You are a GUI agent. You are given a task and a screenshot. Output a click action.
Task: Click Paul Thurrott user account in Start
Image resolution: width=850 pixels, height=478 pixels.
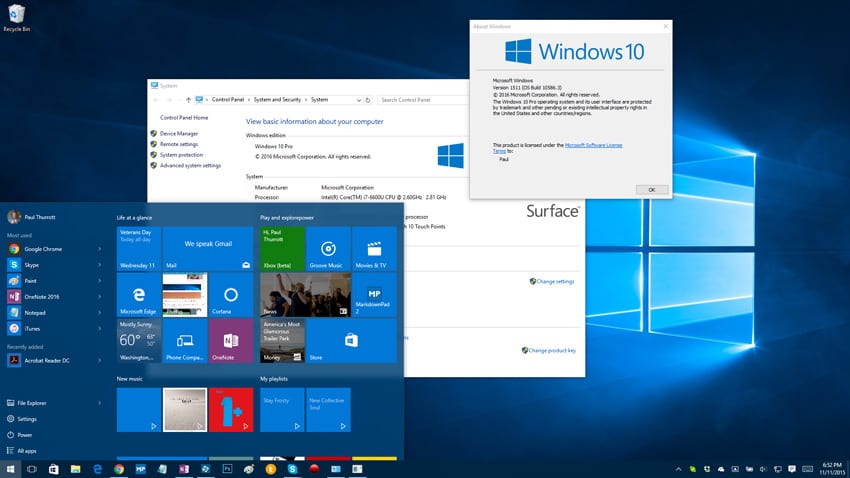pyautogui.click(x=31, y=217)
